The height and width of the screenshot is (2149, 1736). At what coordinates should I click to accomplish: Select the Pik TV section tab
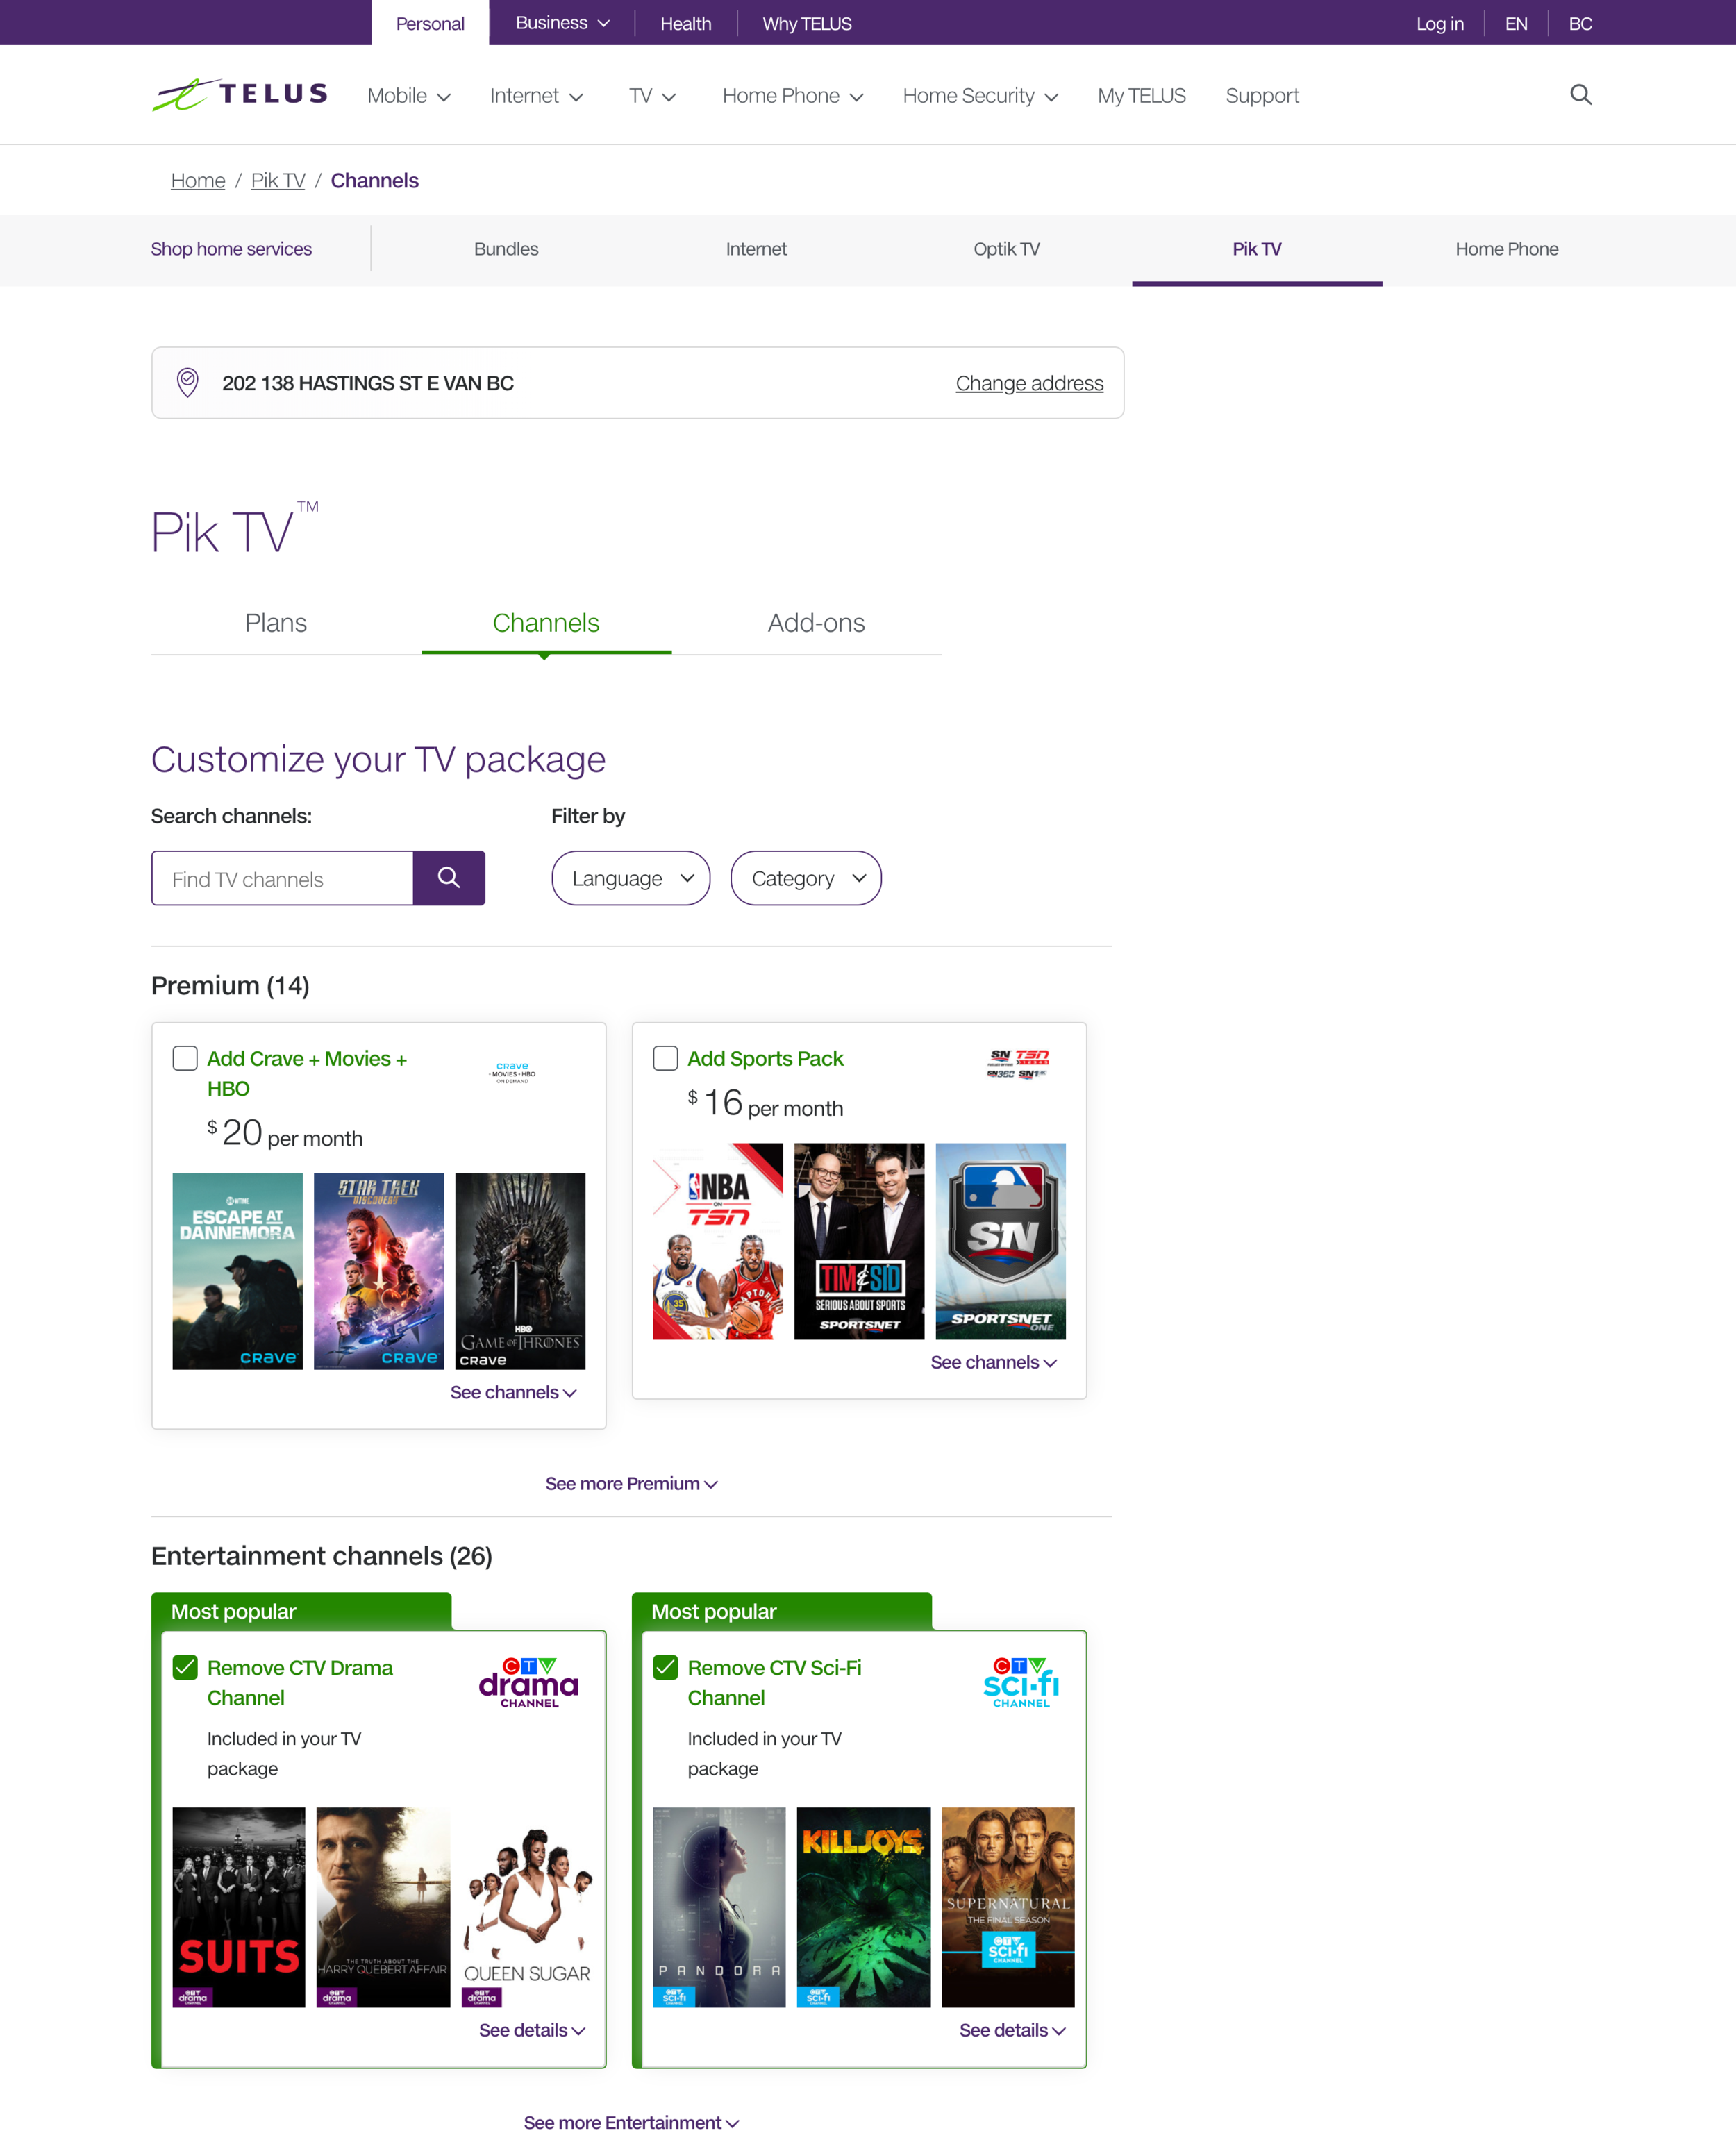click(x=1257, y=249)
